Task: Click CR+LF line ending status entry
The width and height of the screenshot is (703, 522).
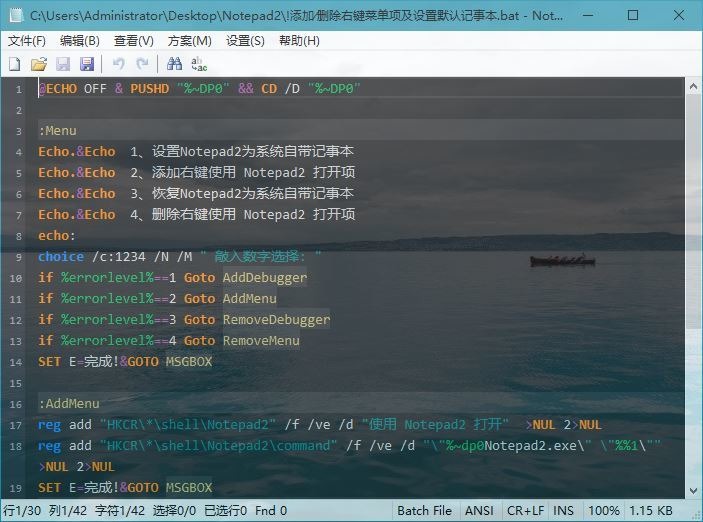Action: 525,511
